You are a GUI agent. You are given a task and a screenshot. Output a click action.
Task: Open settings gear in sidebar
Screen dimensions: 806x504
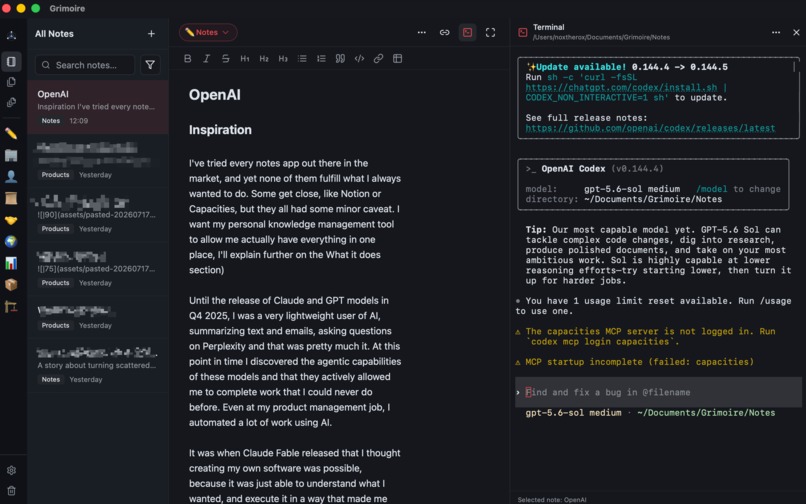[11, 470]
